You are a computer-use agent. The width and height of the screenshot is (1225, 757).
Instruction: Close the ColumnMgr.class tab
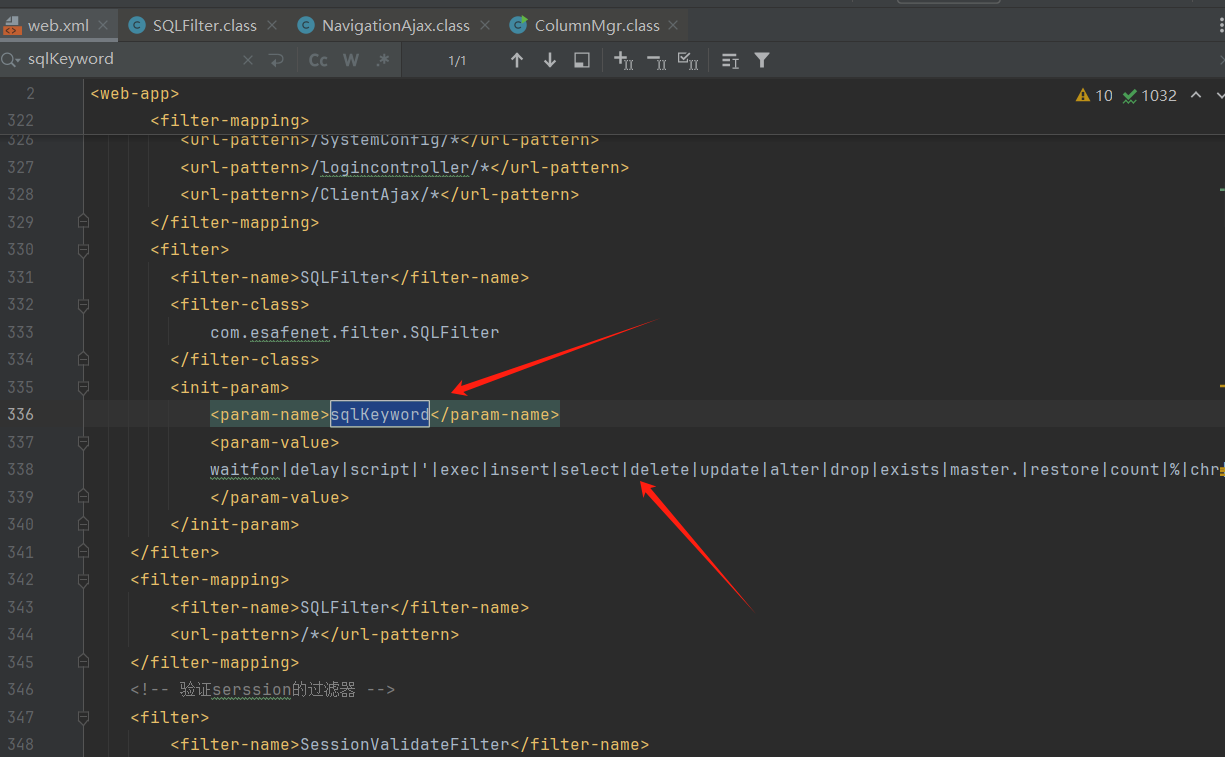click(674, 25)
